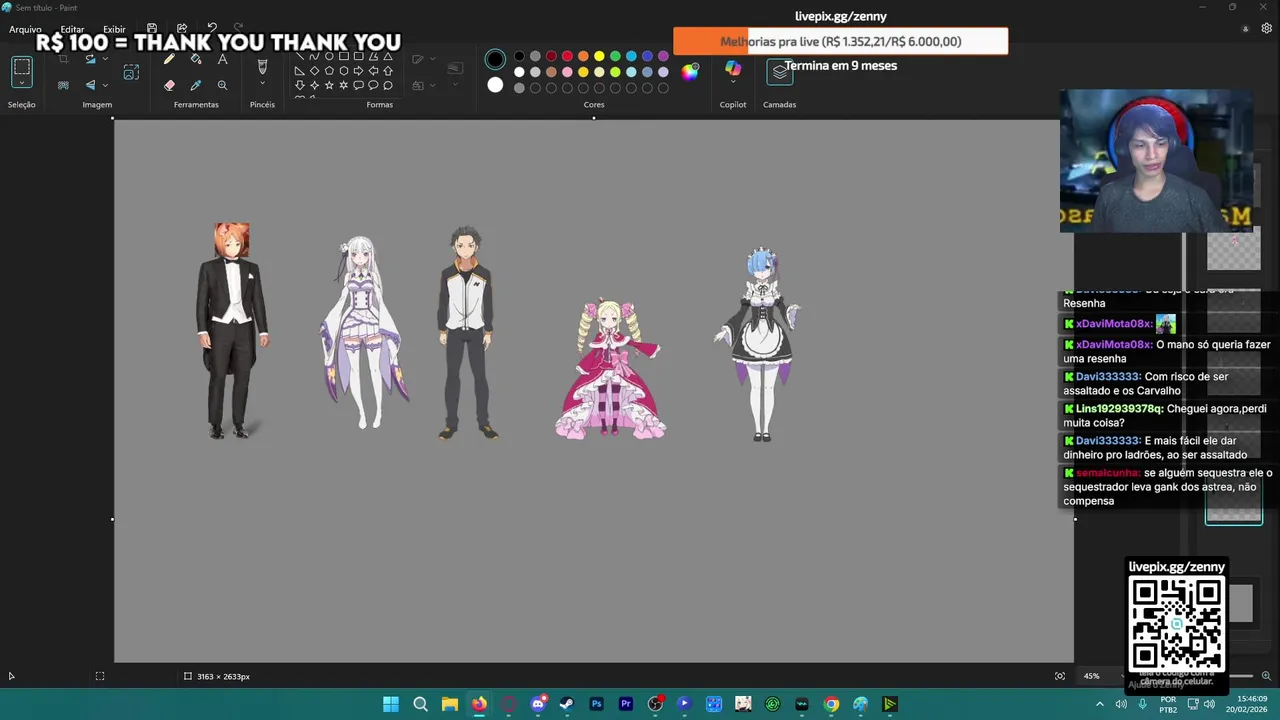
Task: Open Firefox from the taskbar
Action: coord(479,704)
